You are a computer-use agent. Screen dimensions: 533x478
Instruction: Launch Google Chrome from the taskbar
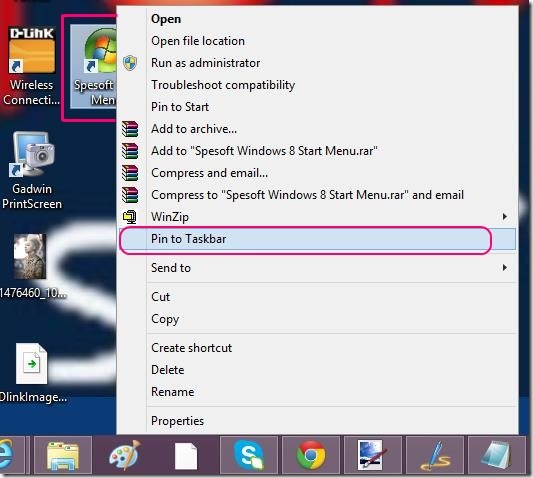[311, 455]
